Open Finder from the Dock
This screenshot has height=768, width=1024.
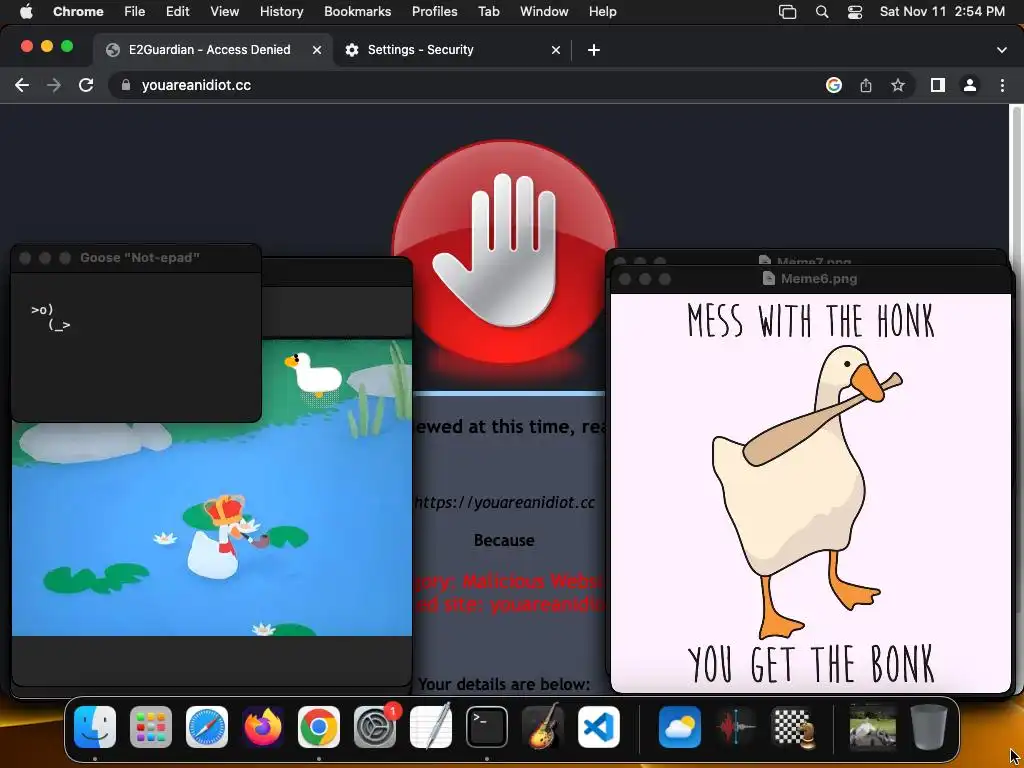click(95, 727)
